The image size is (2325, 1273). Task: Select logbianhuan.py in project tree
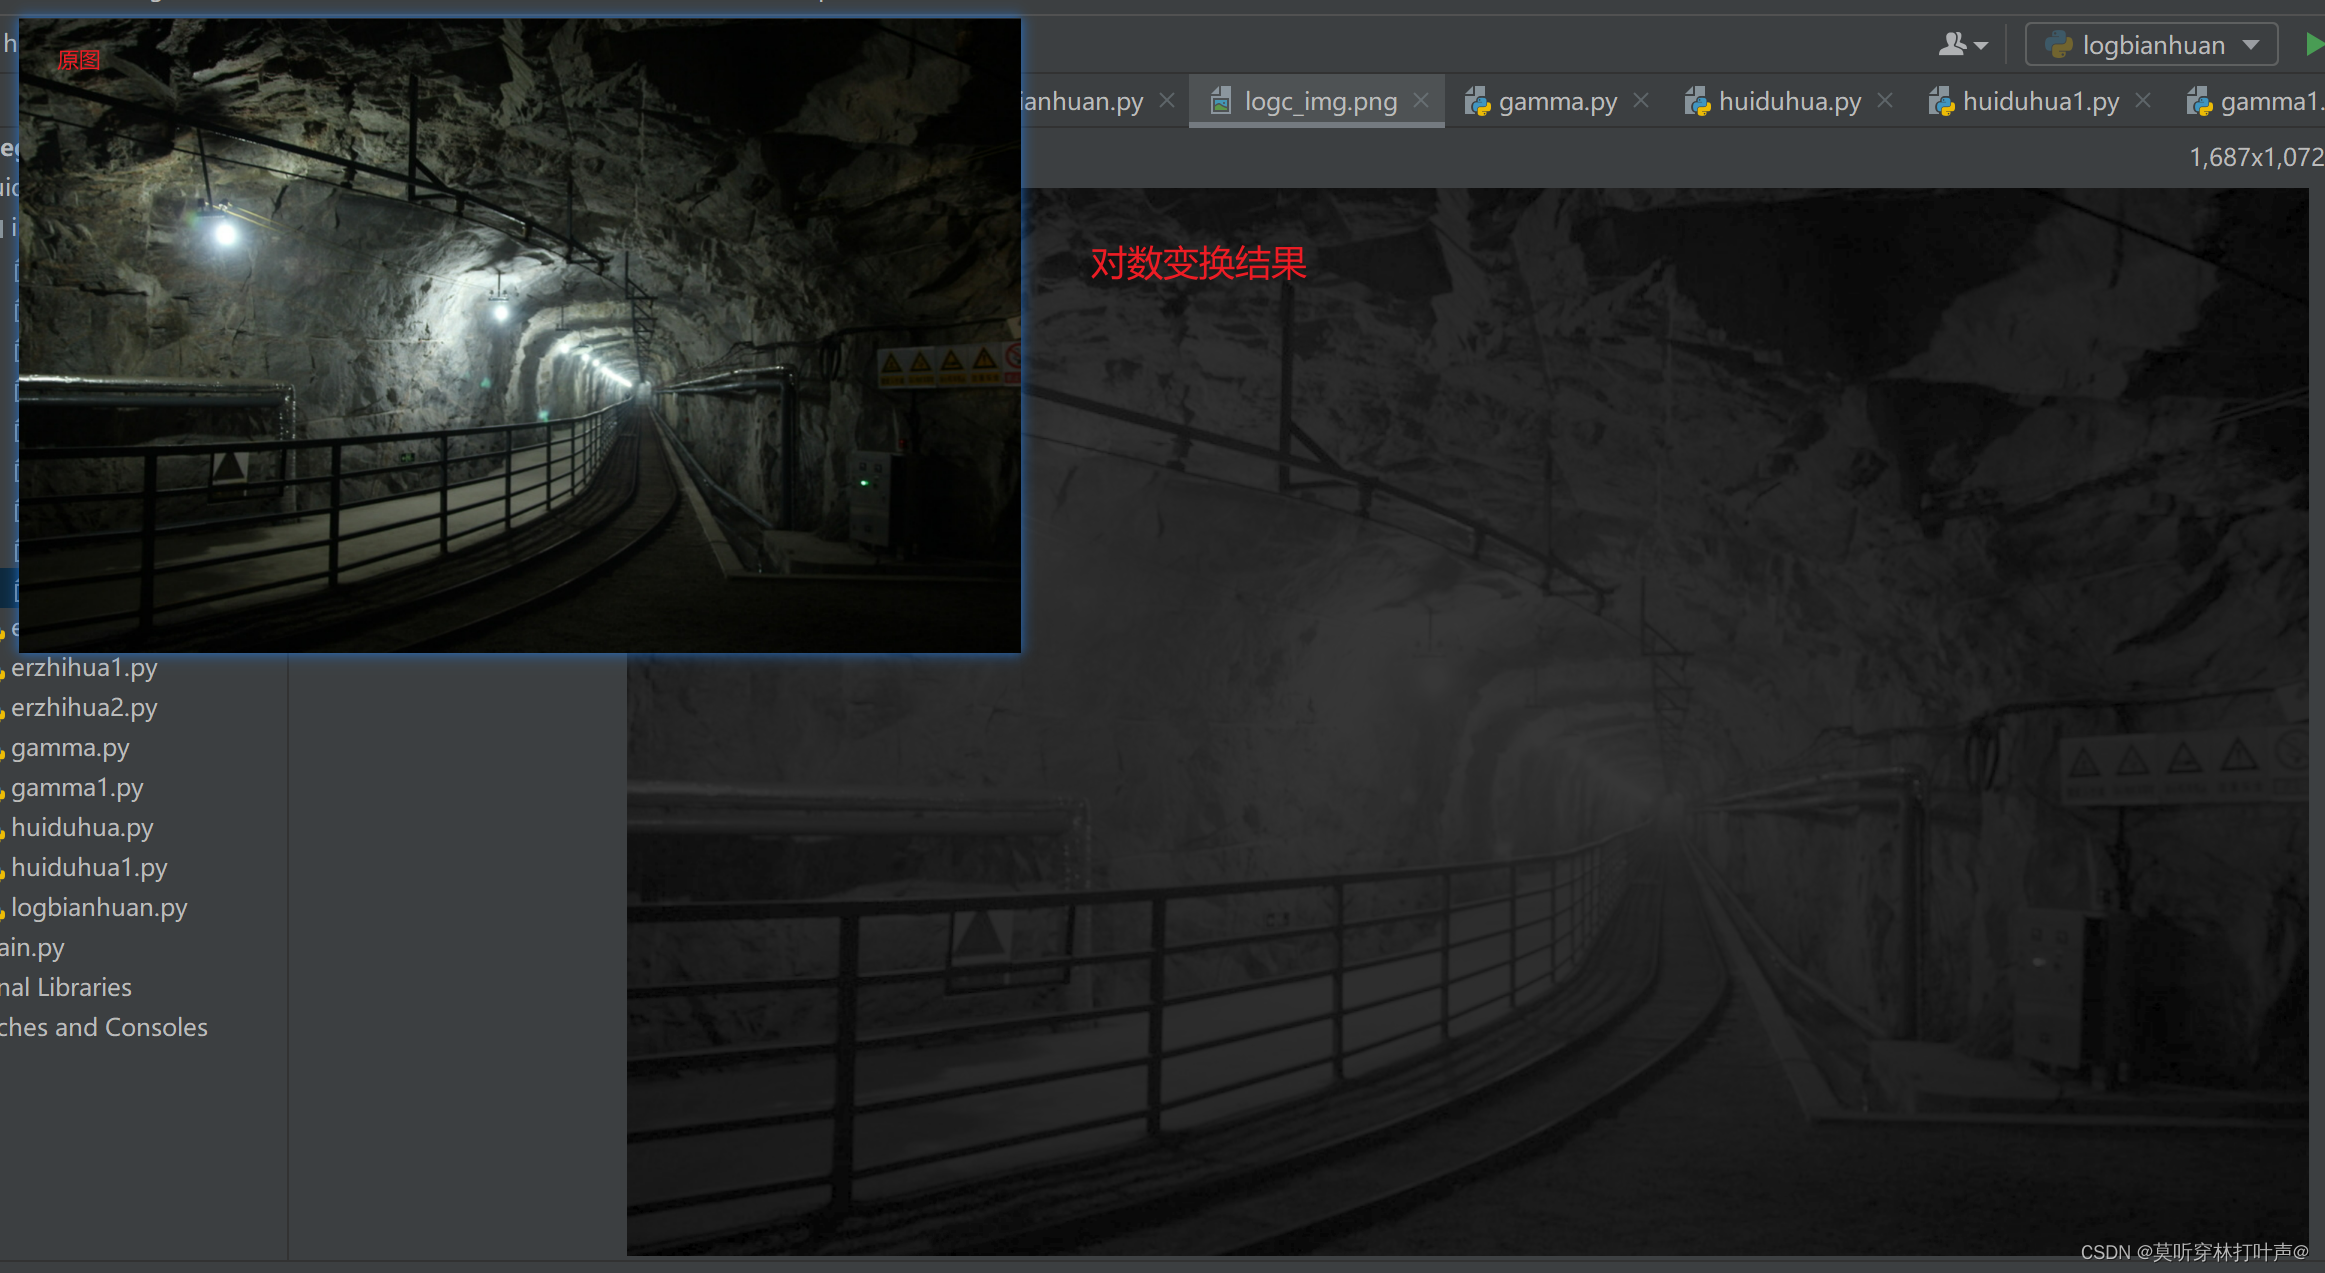99,907
